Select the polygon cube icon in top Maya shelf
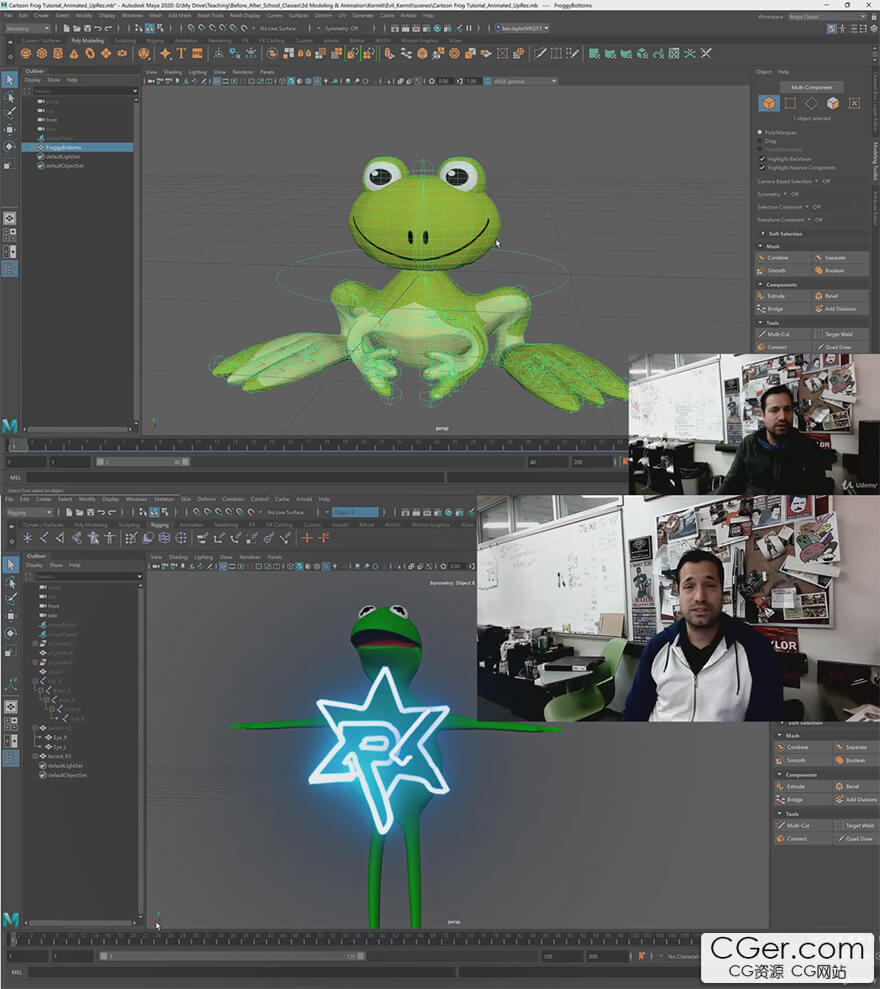Viewport: 880px width, 989px height. [42, 54]
